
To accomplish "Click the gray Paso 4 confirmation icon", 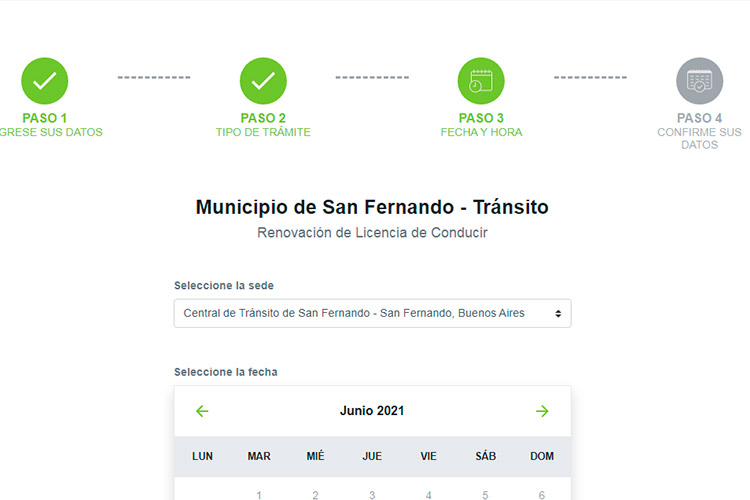I will coord(699,81).
